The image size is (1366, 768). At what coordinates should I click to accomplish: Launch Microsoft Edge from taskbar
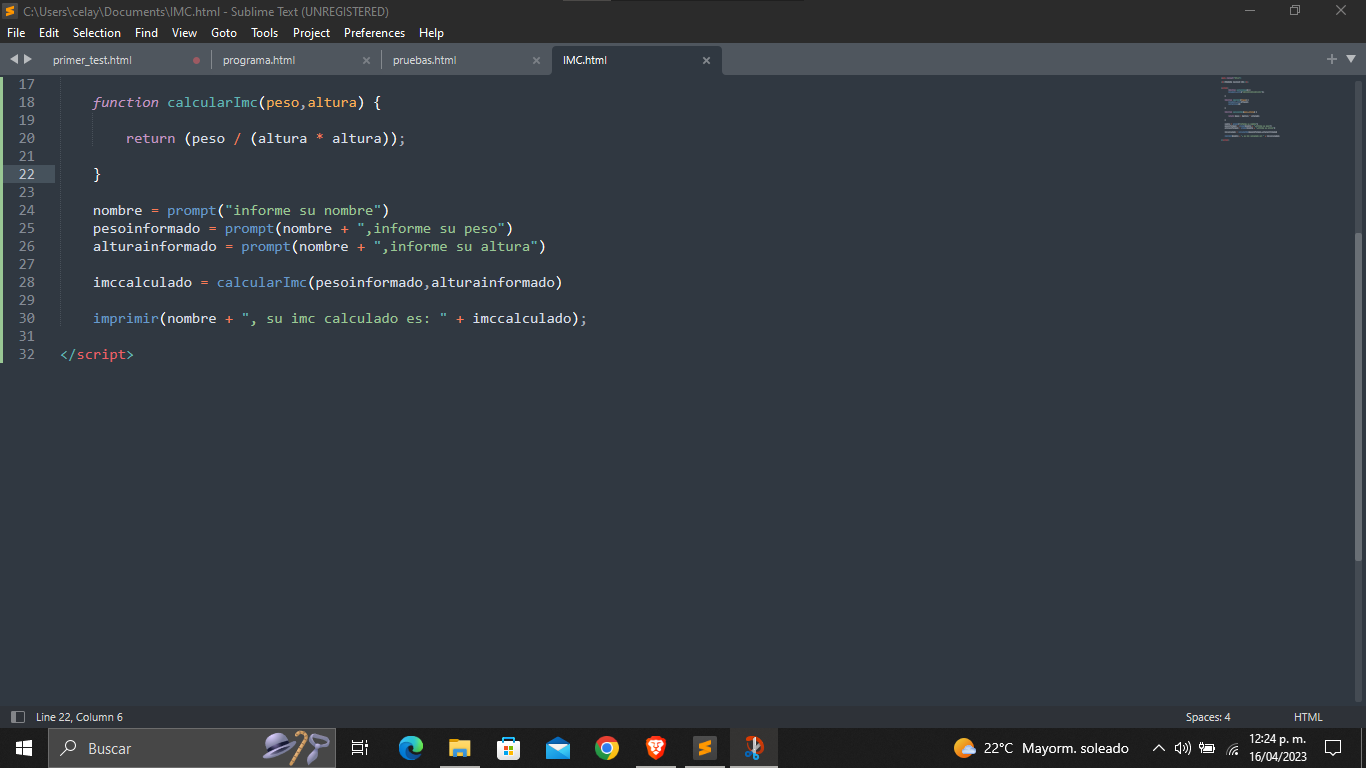[x=410, y=748]
